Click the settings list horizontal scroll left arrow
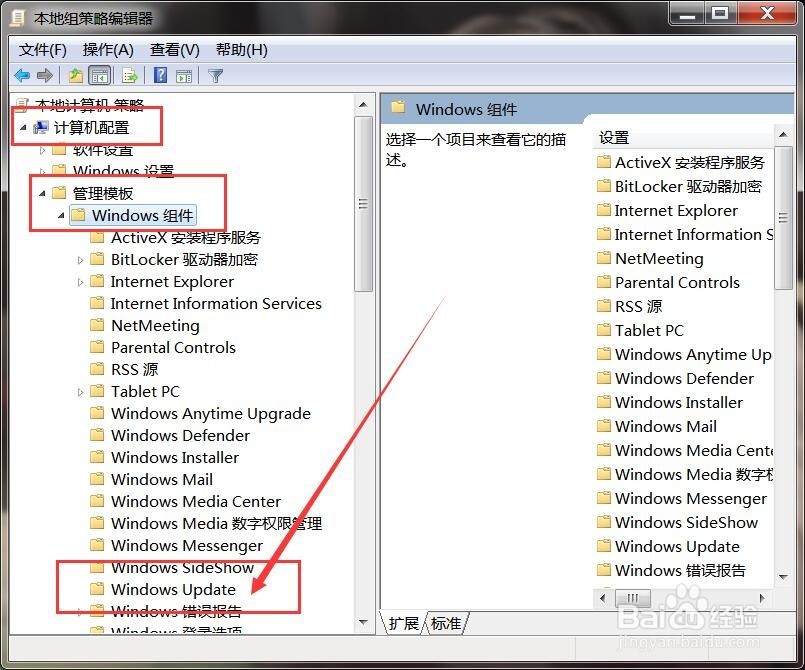The height and width of the screenshot is (670, 805). click(x=603, y=598)
